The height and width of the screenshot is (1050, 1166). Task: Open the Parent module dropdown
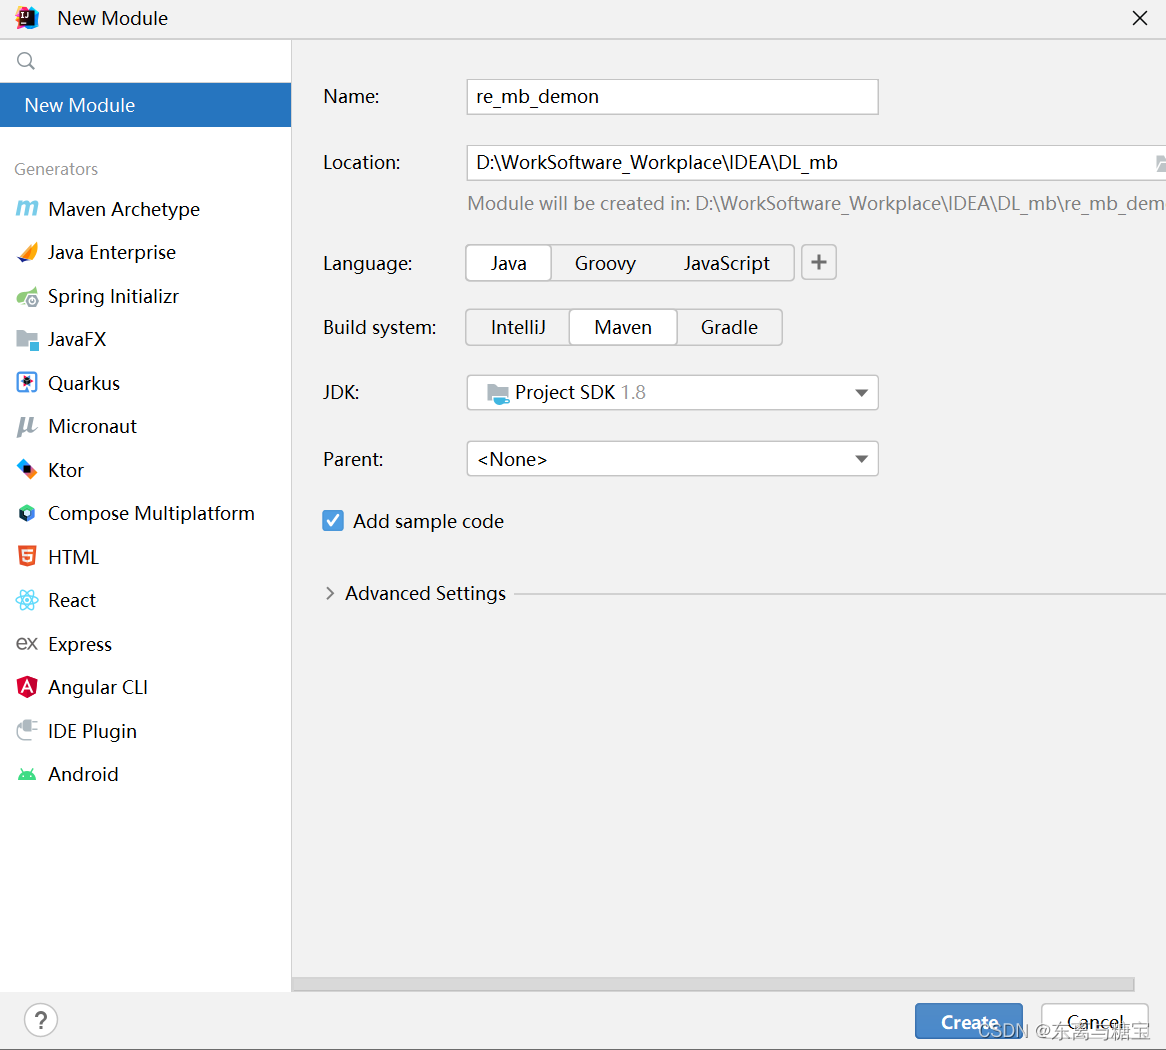click(x=672, y=460)
